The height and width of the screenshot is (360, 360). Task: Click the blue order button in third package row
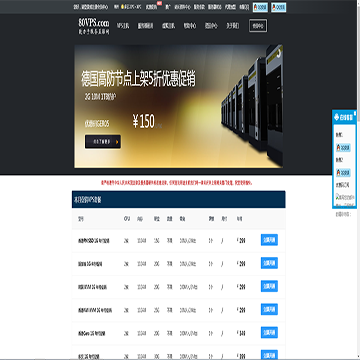coord(269,286)
